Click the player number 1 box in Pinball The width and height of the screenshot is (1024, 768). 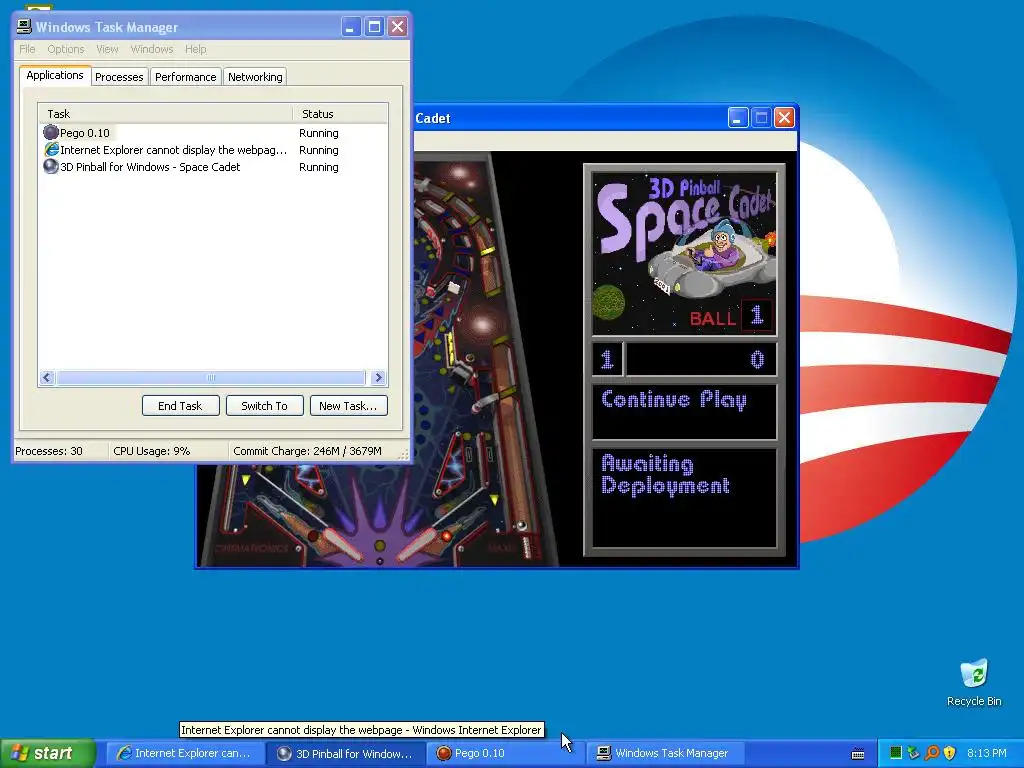[607, 359]
